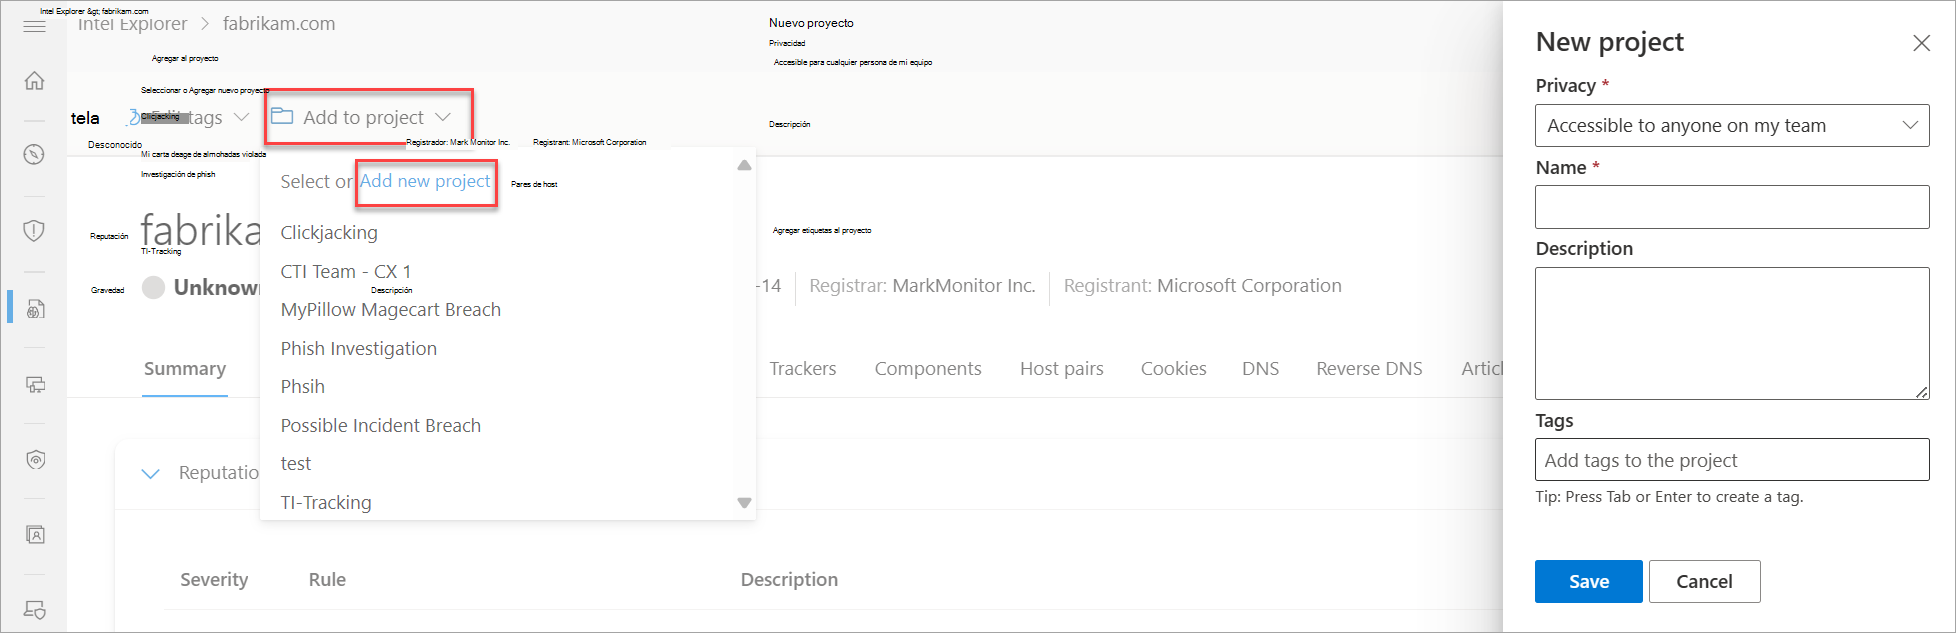
Task: Click the project Name input field
Action: pyautogui.click(x=1732, y=207)
